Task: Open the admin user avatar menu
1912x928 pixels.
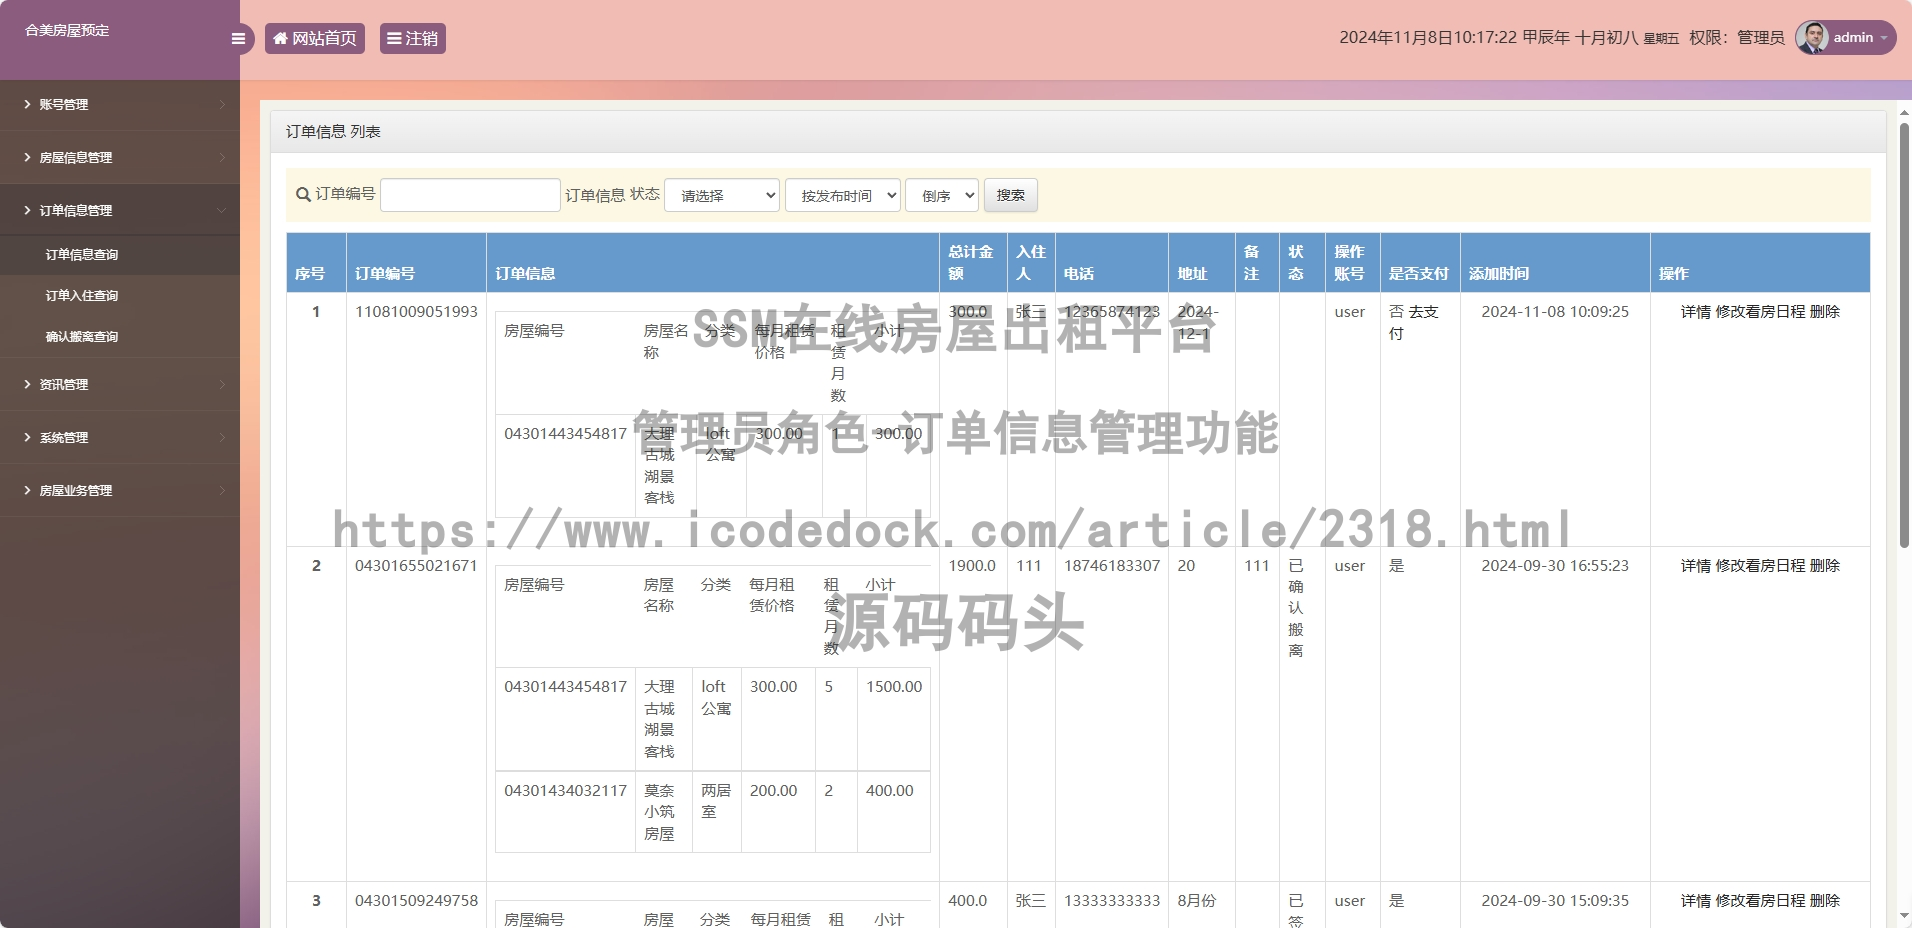Action: point(1845,37)
